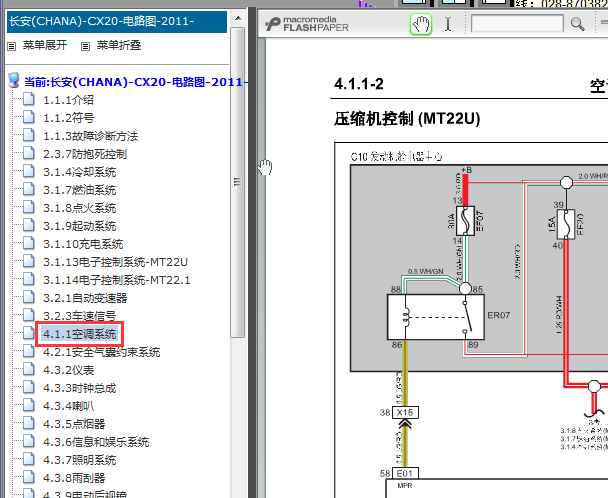Click document icon beside 2.3.7防抱死控制
This screenshot has height=498, width=608.
29,153
